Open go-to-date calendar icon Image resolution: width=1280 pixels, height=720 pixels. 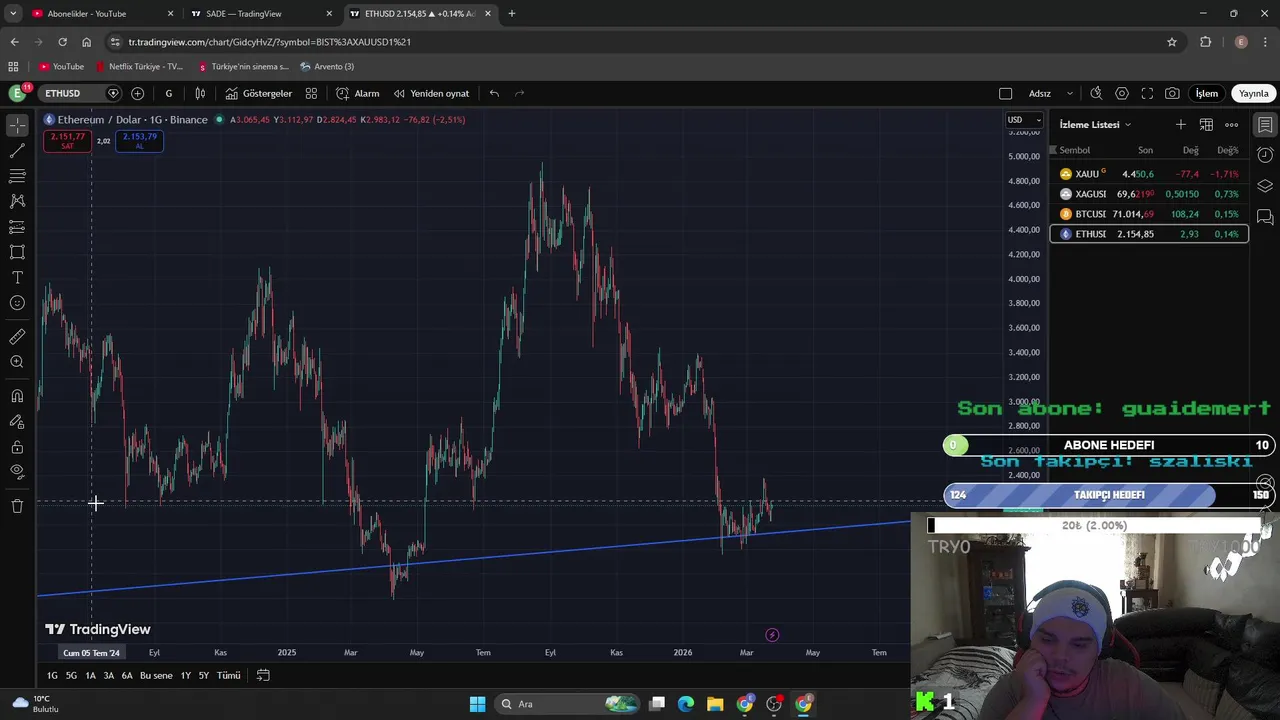coord(263,676)
